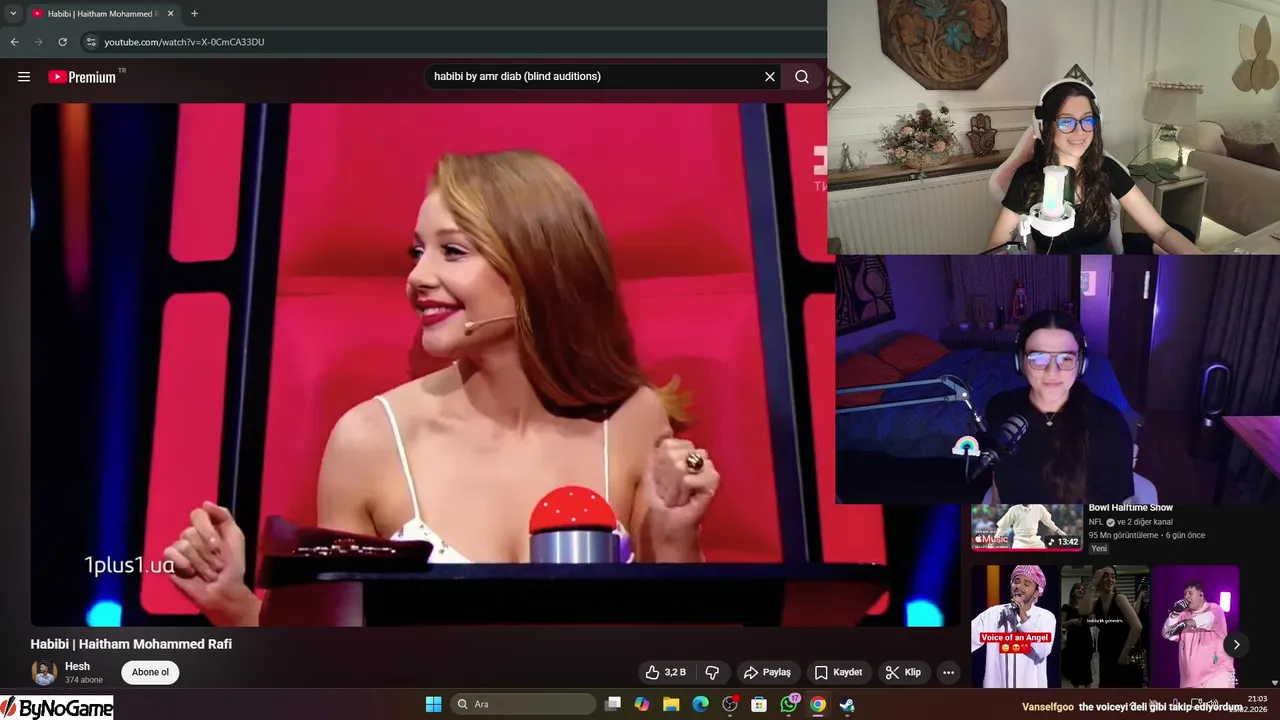
Task: Go back in Chrome browser
Action: point(14,42)
